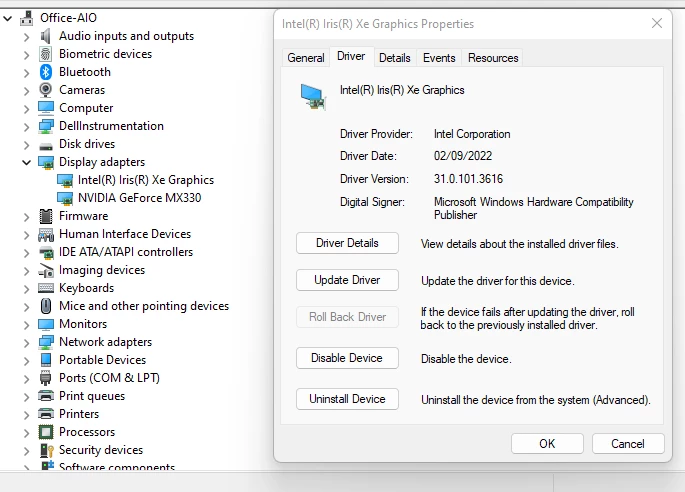Screen dimensions: 685x492
Task: Expand the Monitors category
Action: [x=27, y=325]
